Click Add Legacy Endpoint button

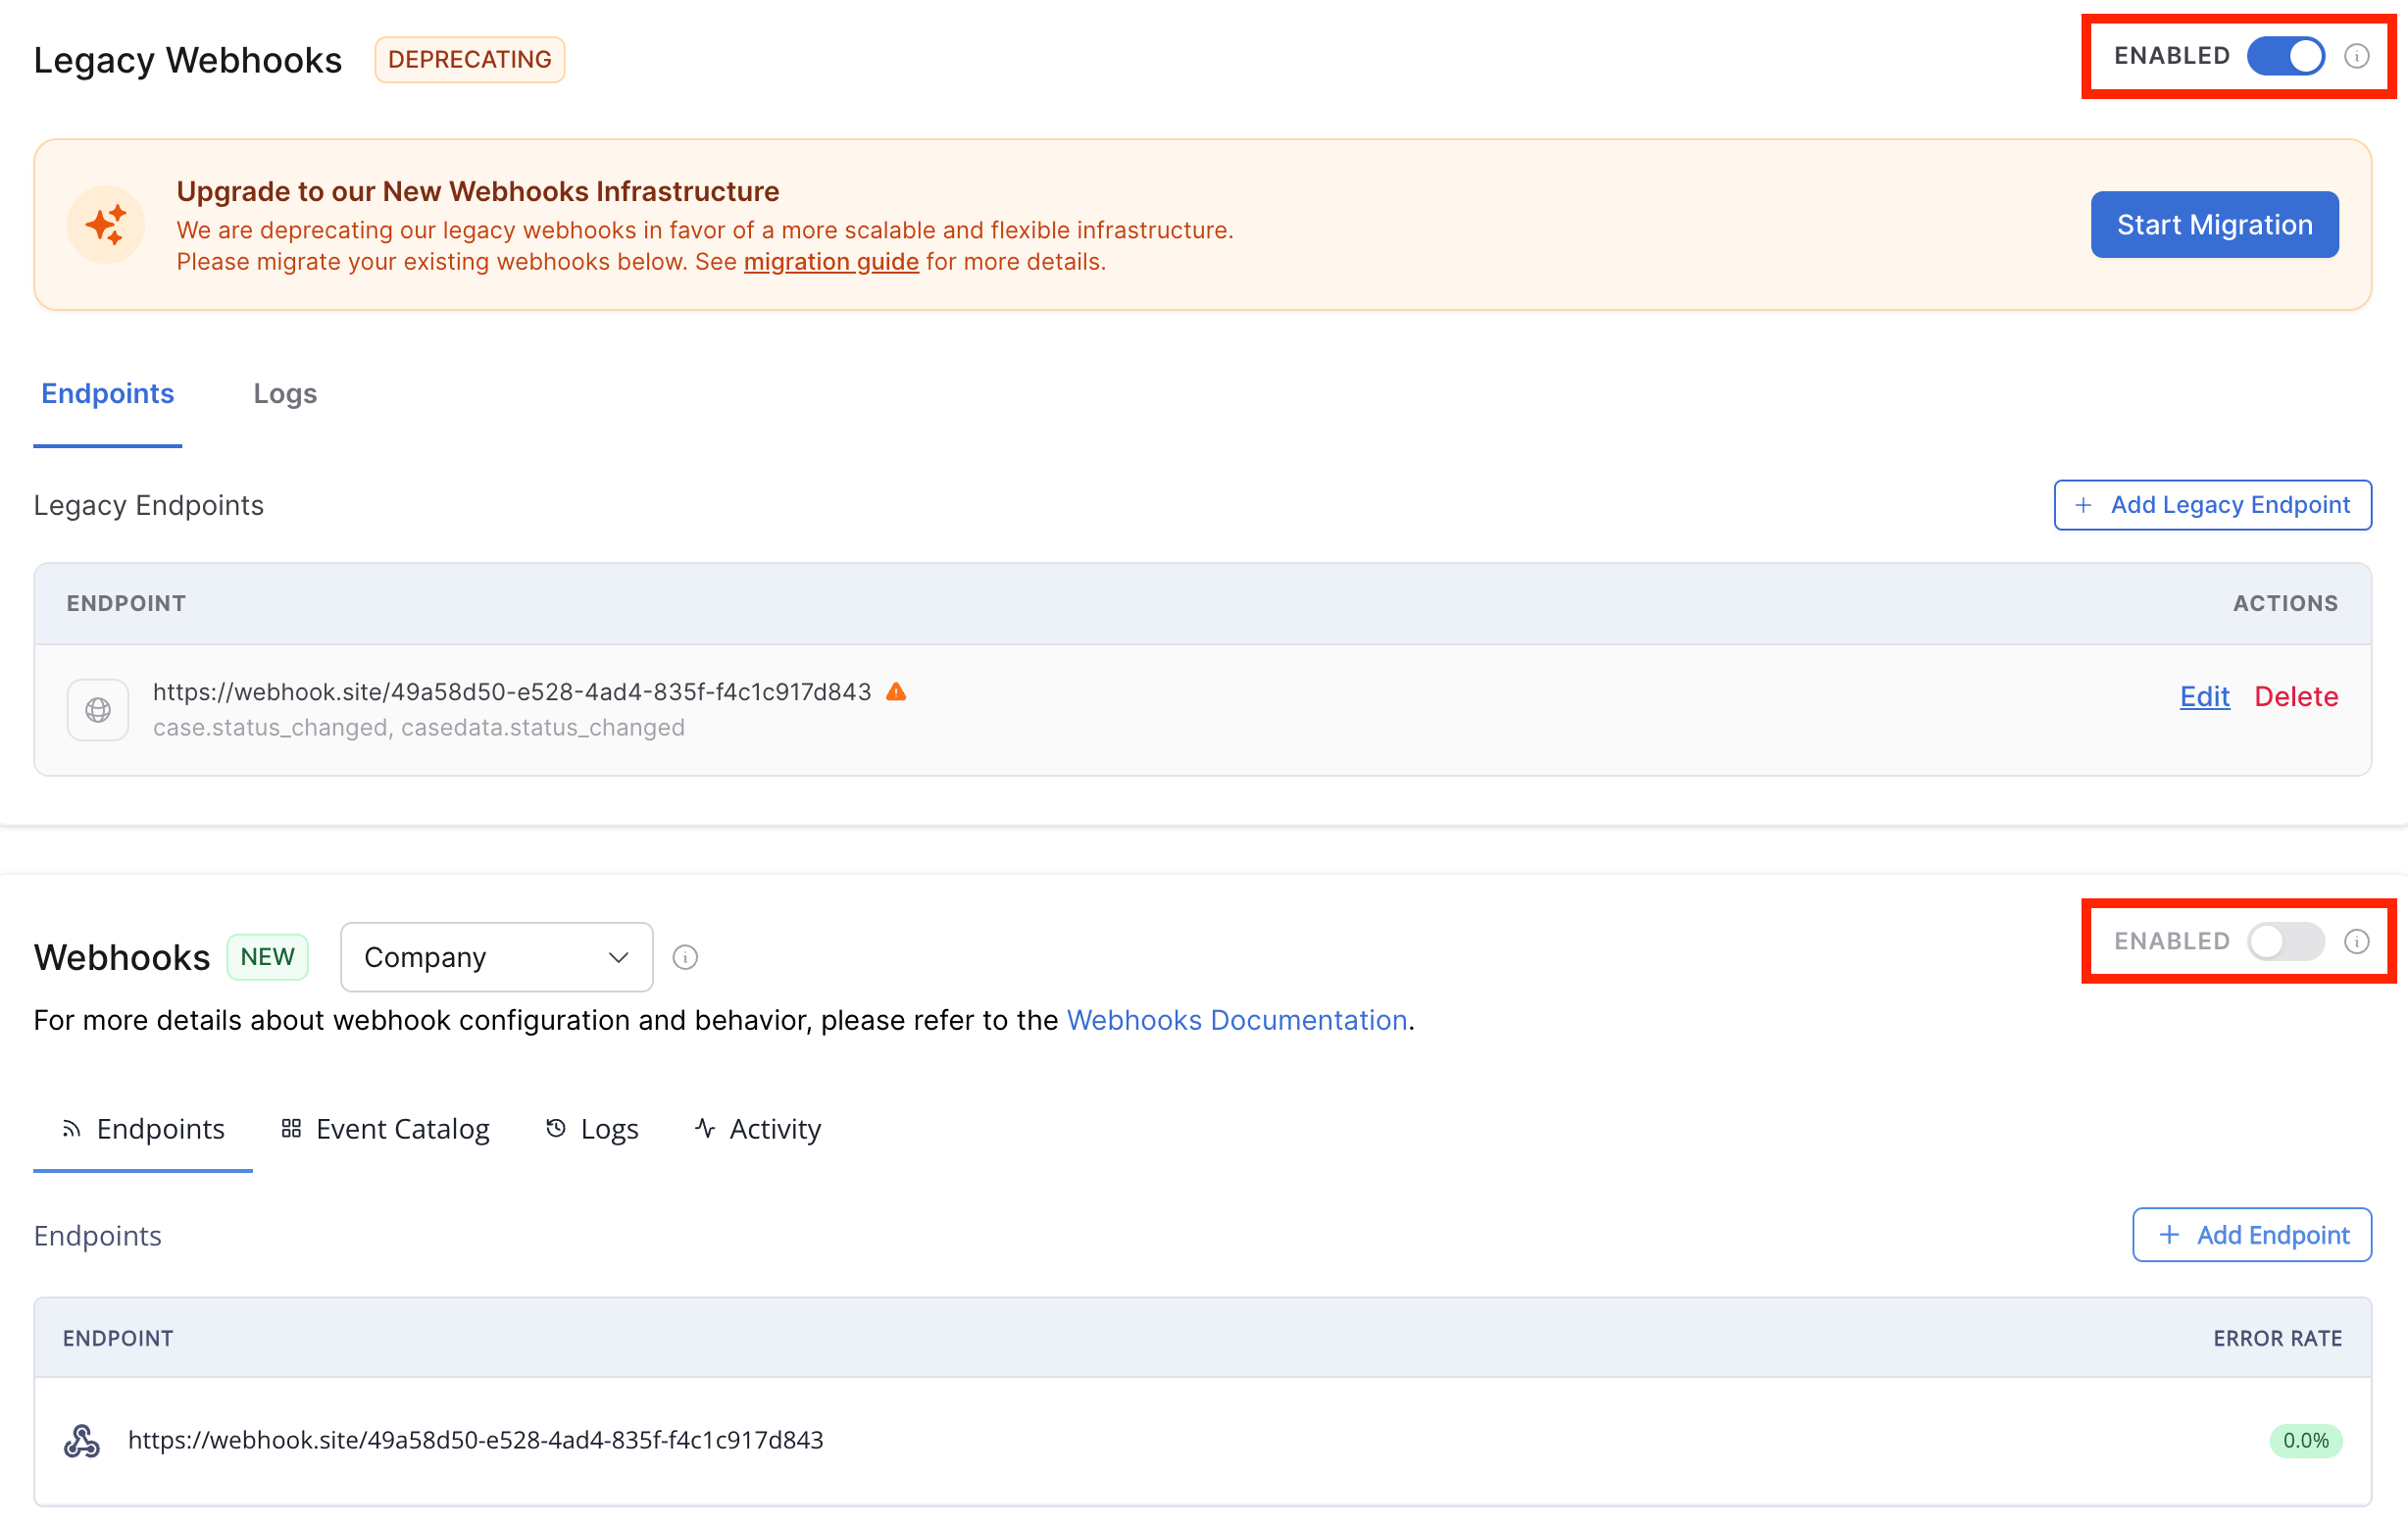pyautogui.click(x=2213, y=505)
